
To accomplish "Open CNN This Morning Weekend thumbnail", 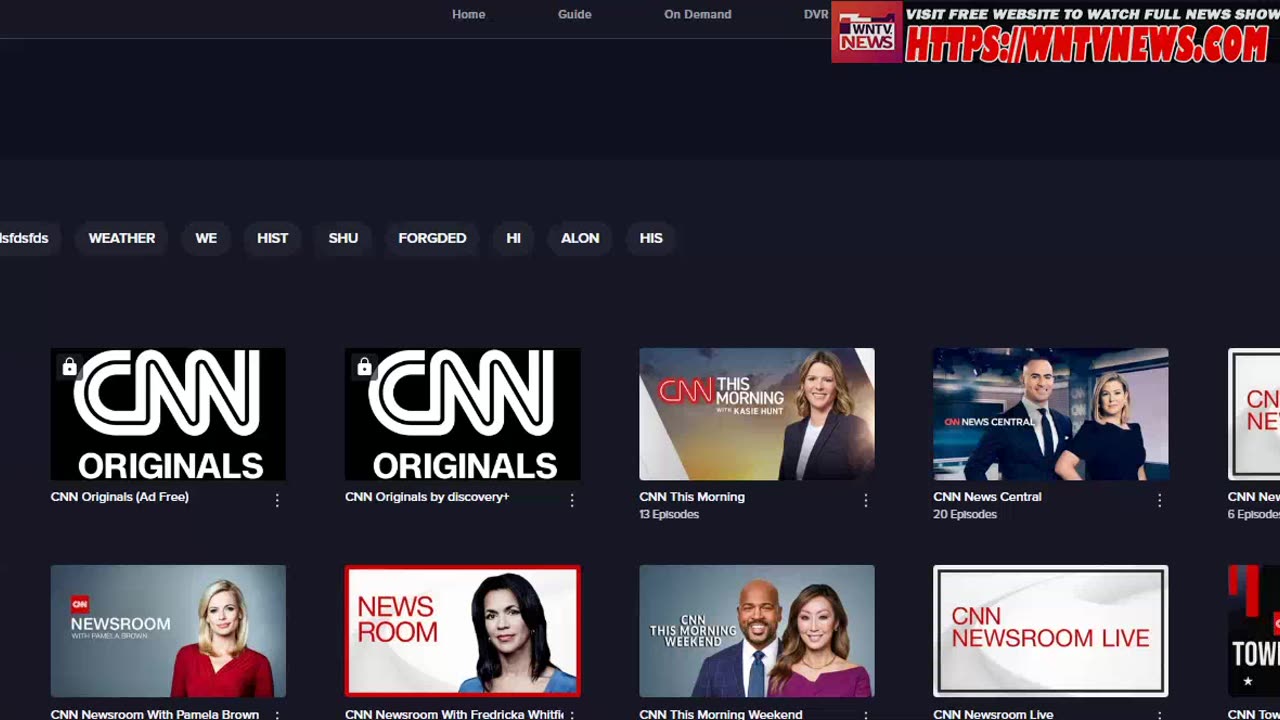I will tap(757, 631).
